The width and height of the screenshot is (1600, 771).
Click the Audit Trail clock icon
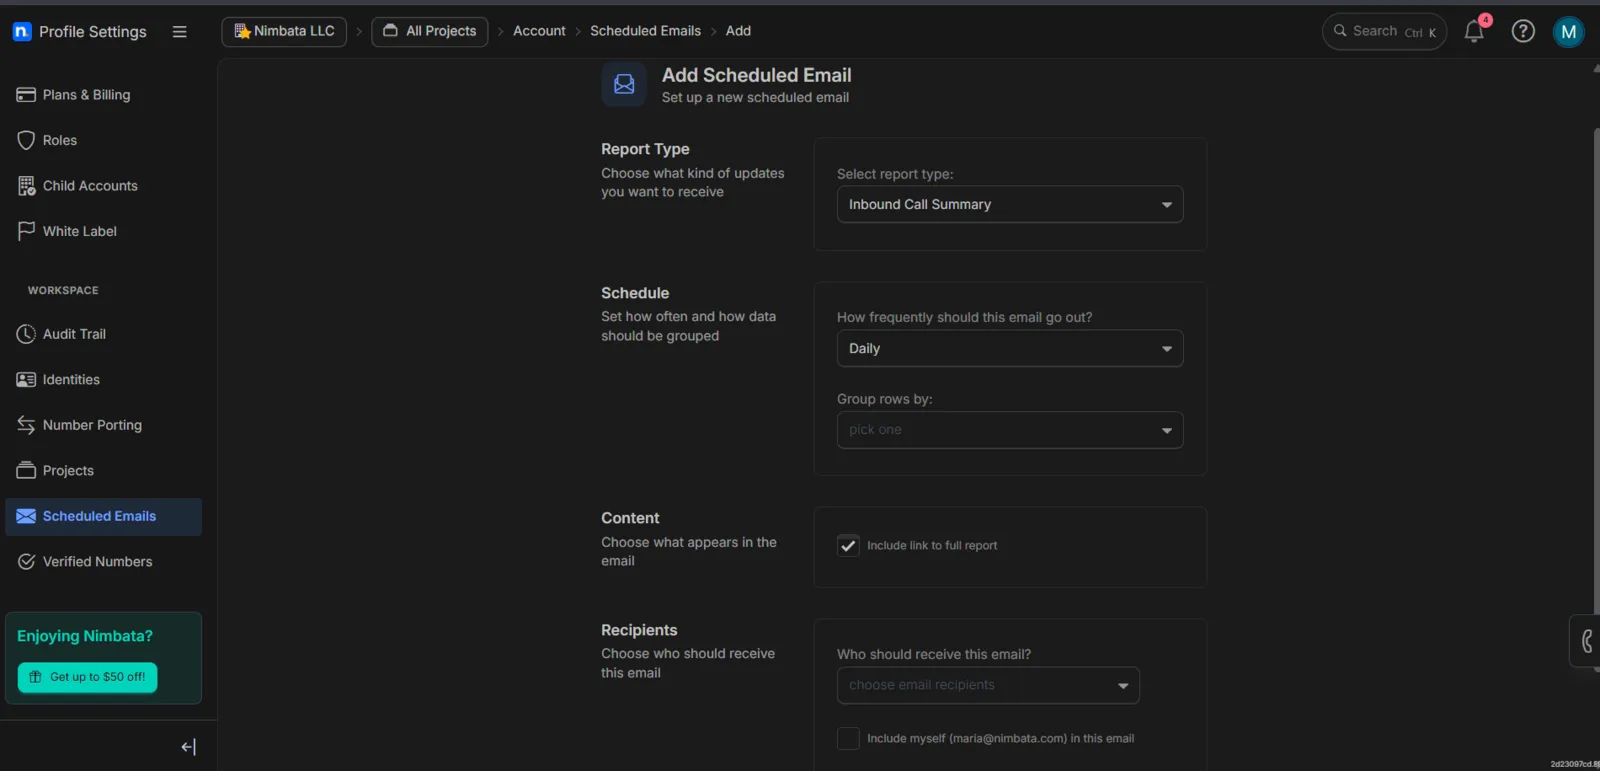[x=26, y=334]
